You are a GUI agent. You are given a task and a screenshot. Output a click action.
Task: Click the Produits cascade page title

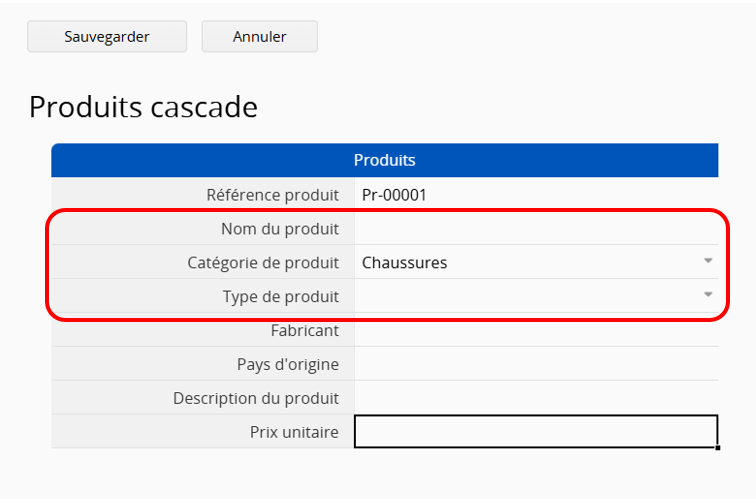click(x=143, y=107)
